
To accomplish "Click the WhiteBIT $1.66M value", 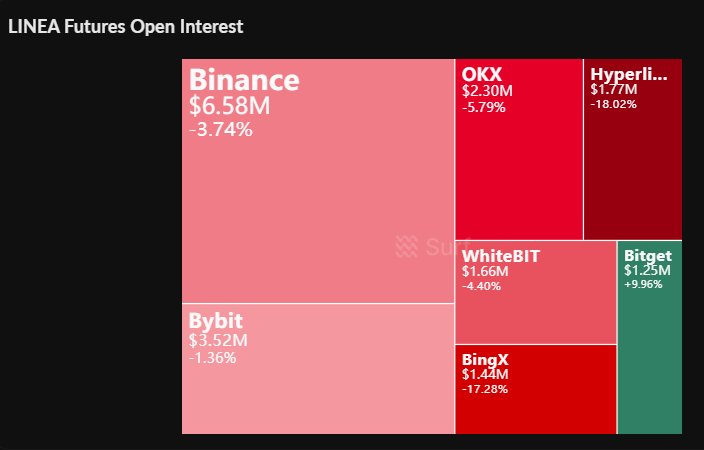I will coord(486,272).
